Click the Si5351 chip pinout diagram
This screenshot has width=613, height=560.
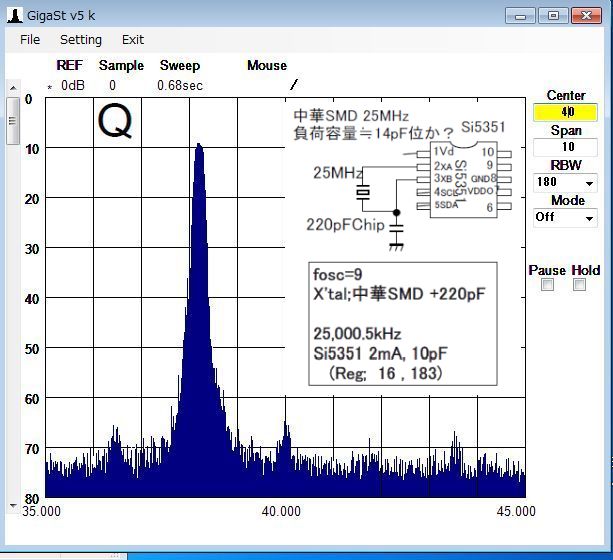pos(464,179)
